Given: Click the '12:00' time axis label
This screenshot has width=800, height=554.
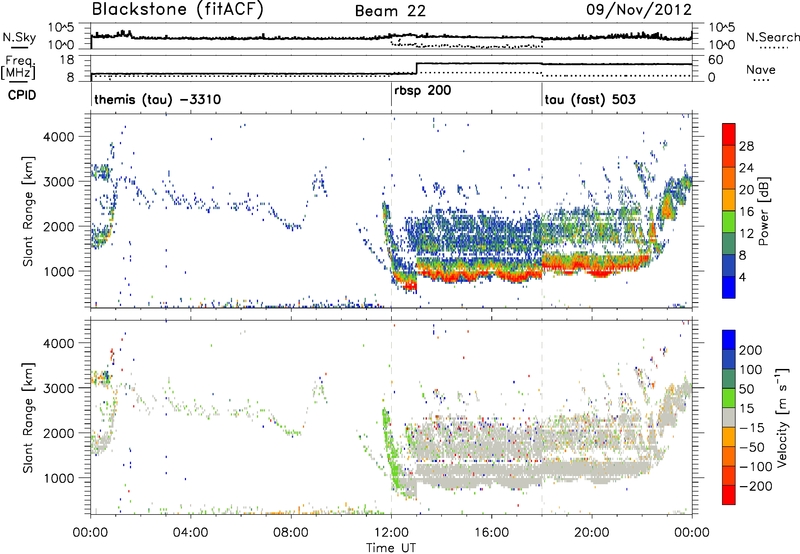Looking at the screenshot, I should 391,532.
